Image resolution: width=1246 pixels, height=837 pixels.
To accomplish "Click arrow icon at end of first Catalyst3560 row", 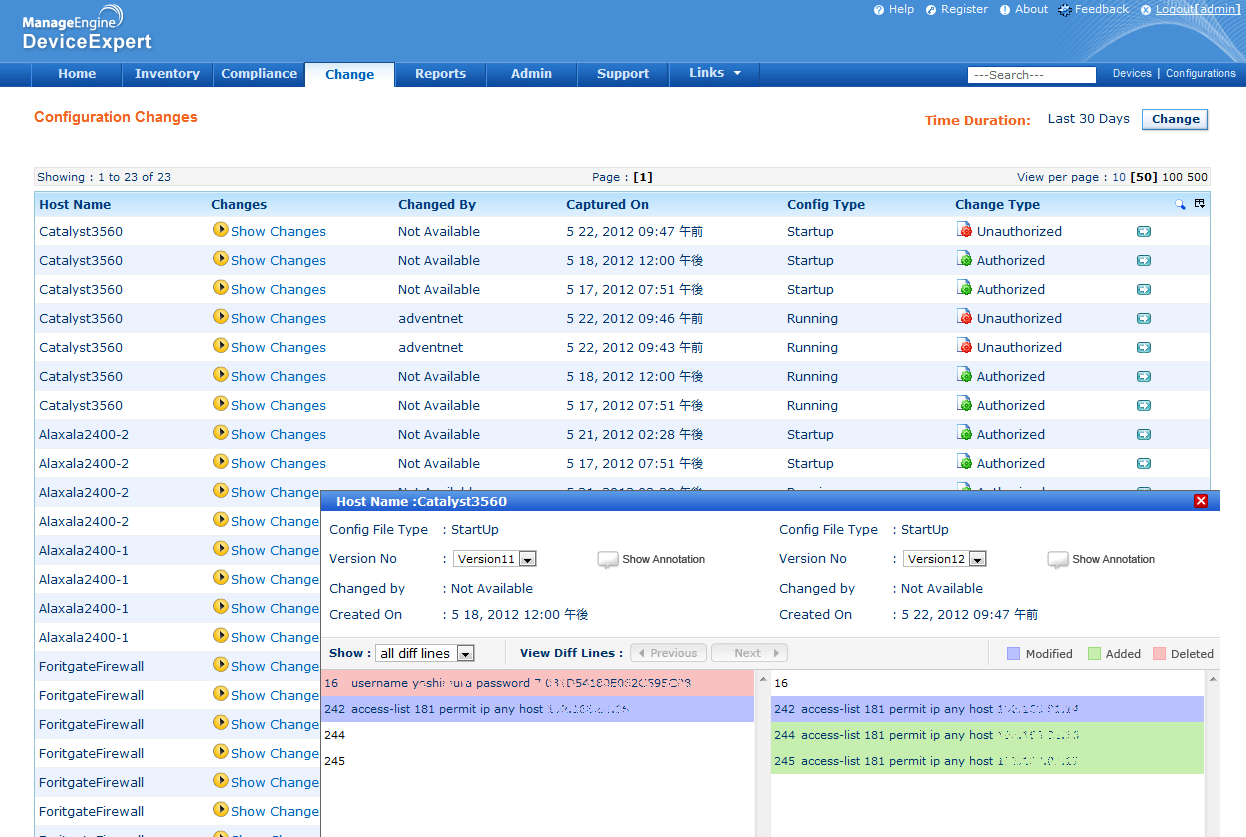I will tap(1144, 232).
